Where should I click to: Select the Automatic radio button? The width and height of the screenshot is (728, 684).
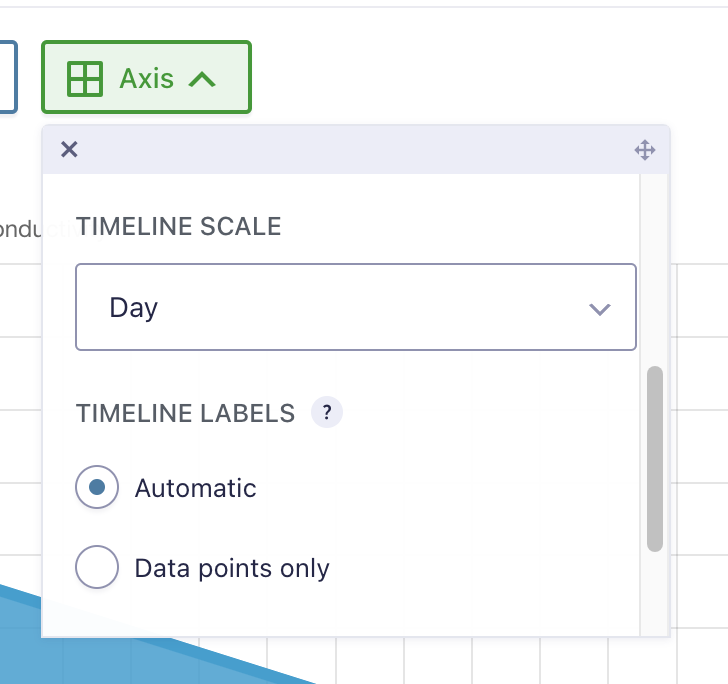97,488
